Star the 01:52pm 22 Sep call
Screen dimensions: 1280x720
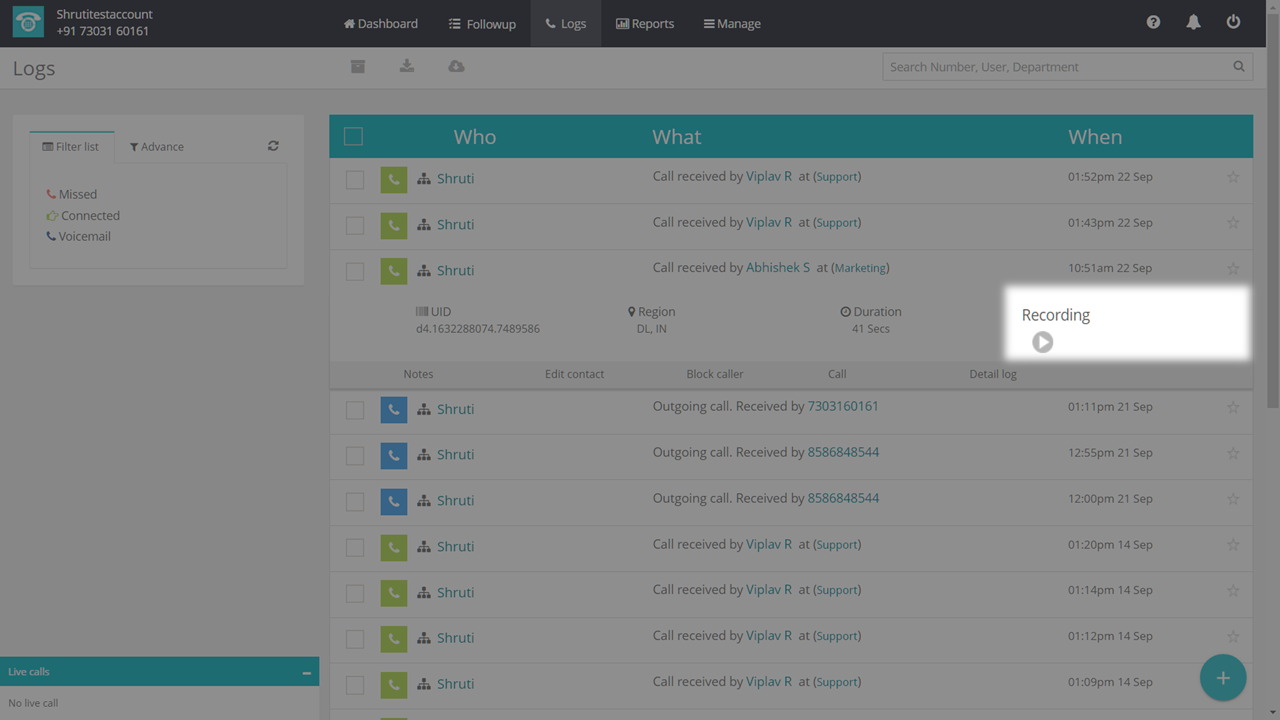pos(1233,177)
